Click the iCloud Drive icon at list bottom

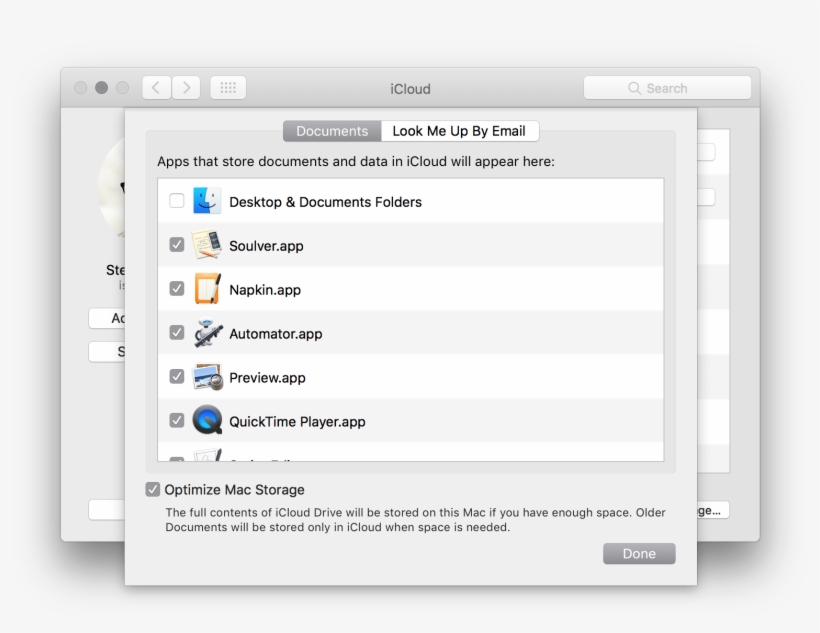tap(209, 457)
